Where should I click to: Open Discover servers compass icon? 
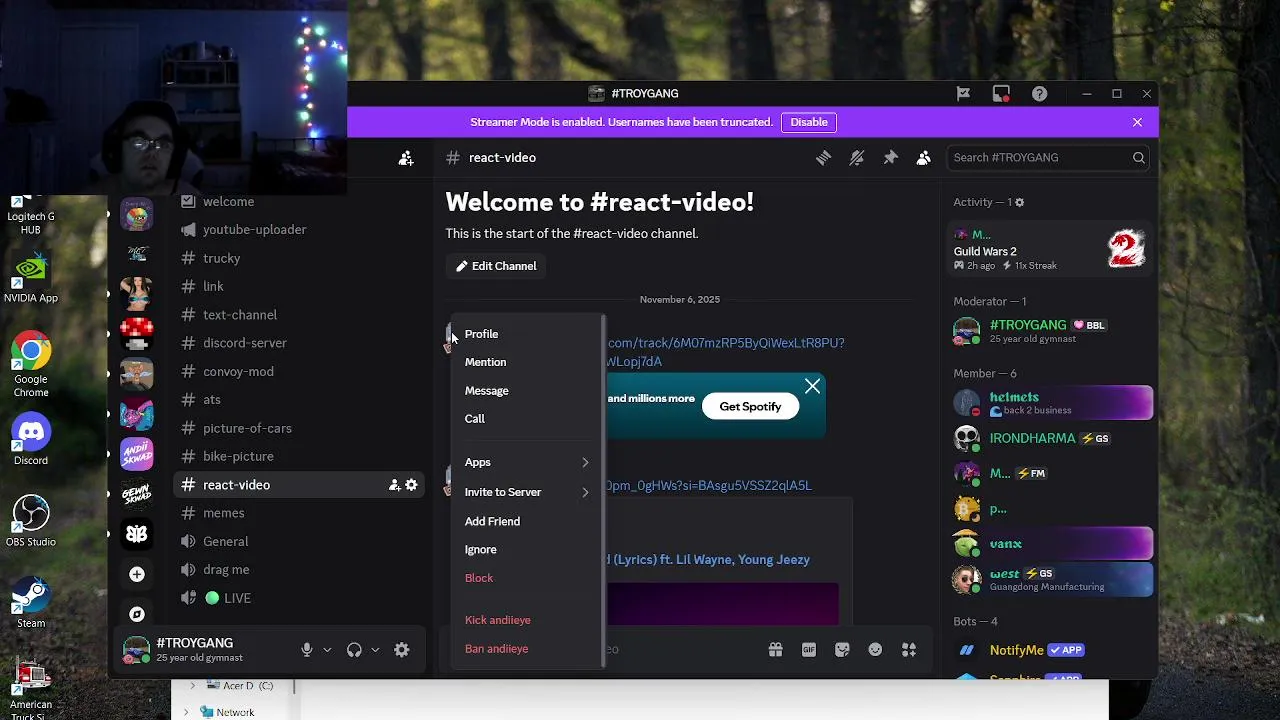137,614
